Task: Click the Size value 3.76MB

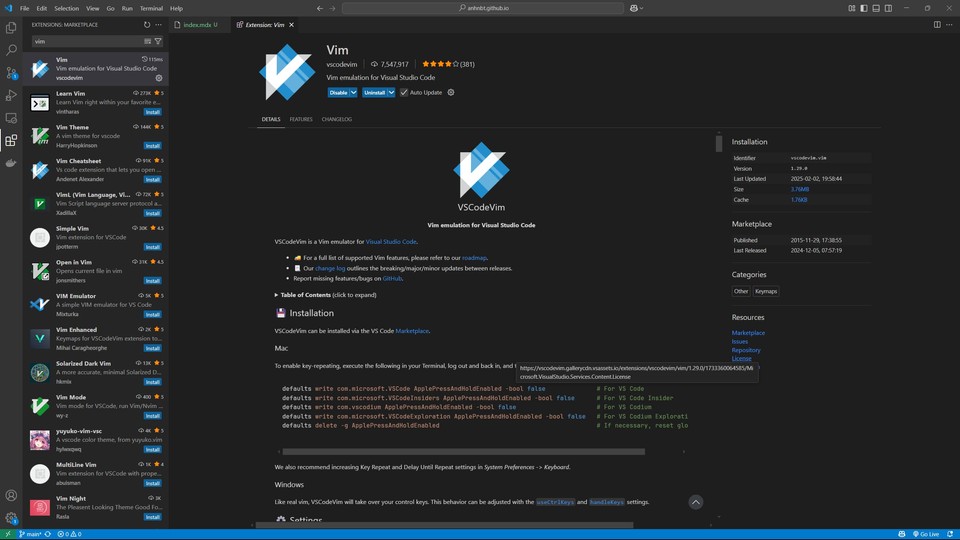Action: [800, 189]
